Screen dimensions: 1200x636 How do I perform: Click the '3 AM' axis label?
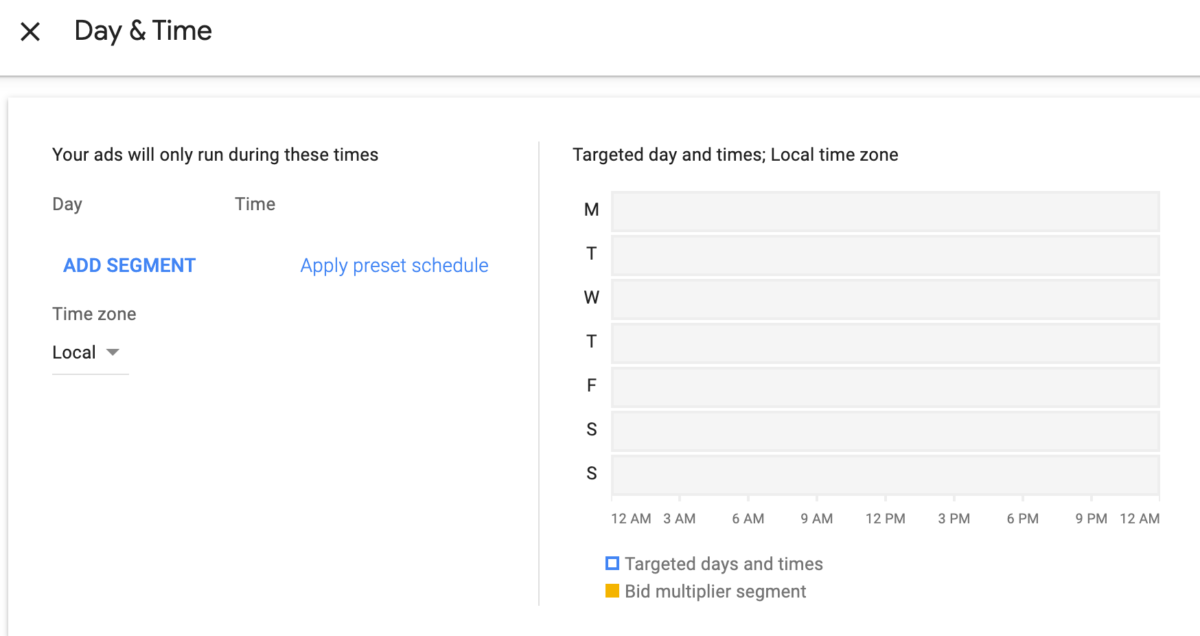[x=679, y=518]
